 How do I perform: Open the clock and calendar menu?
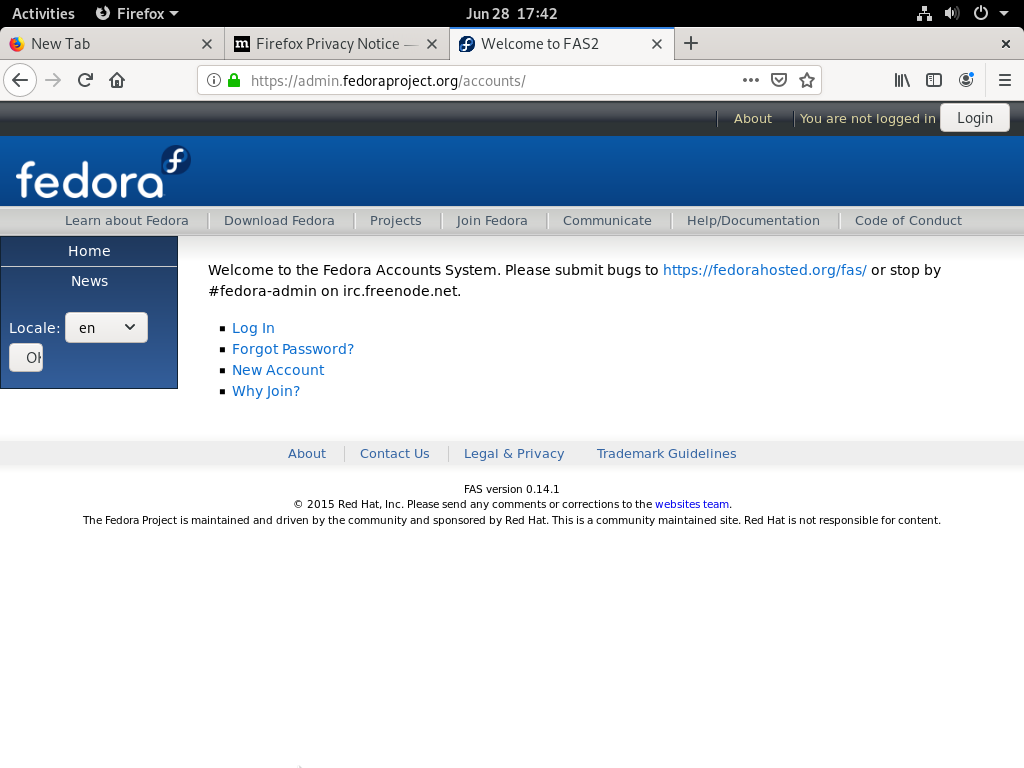pos(511,14)
